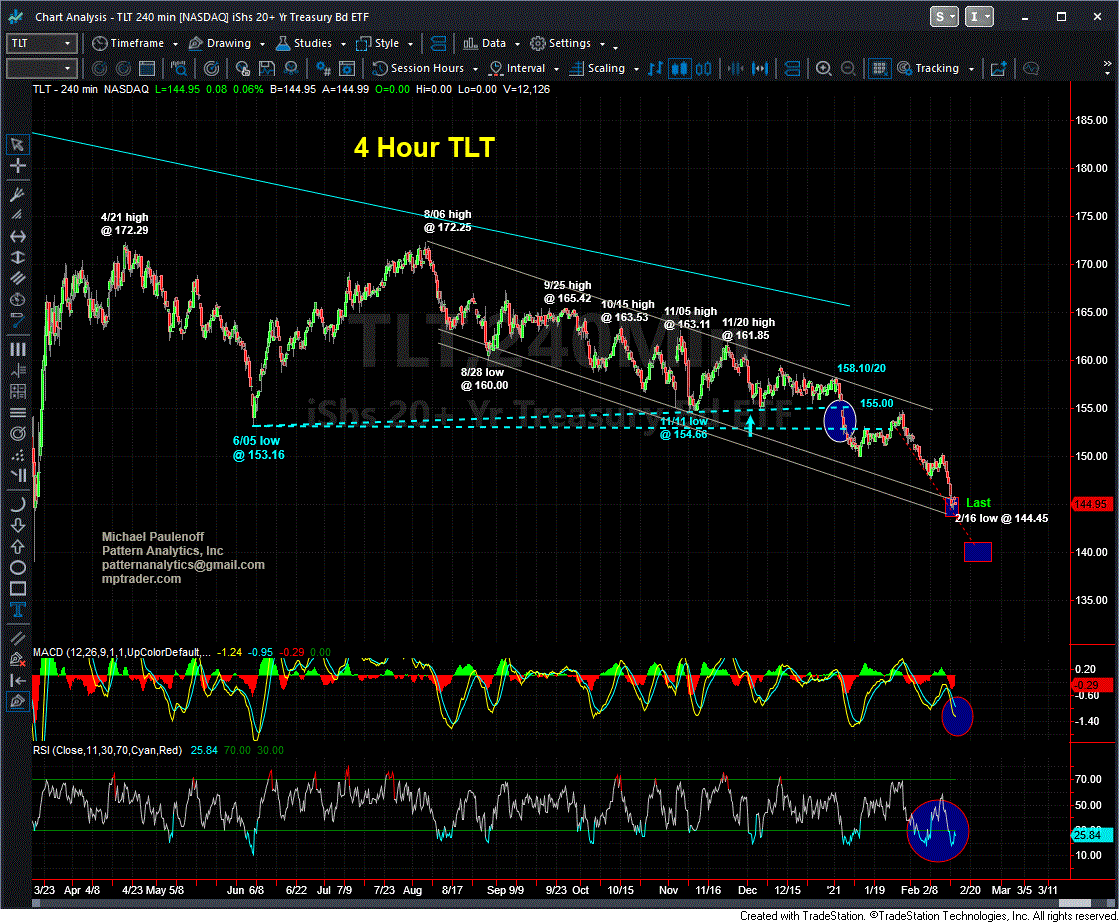Select the text annotation tool

[17, 610]
